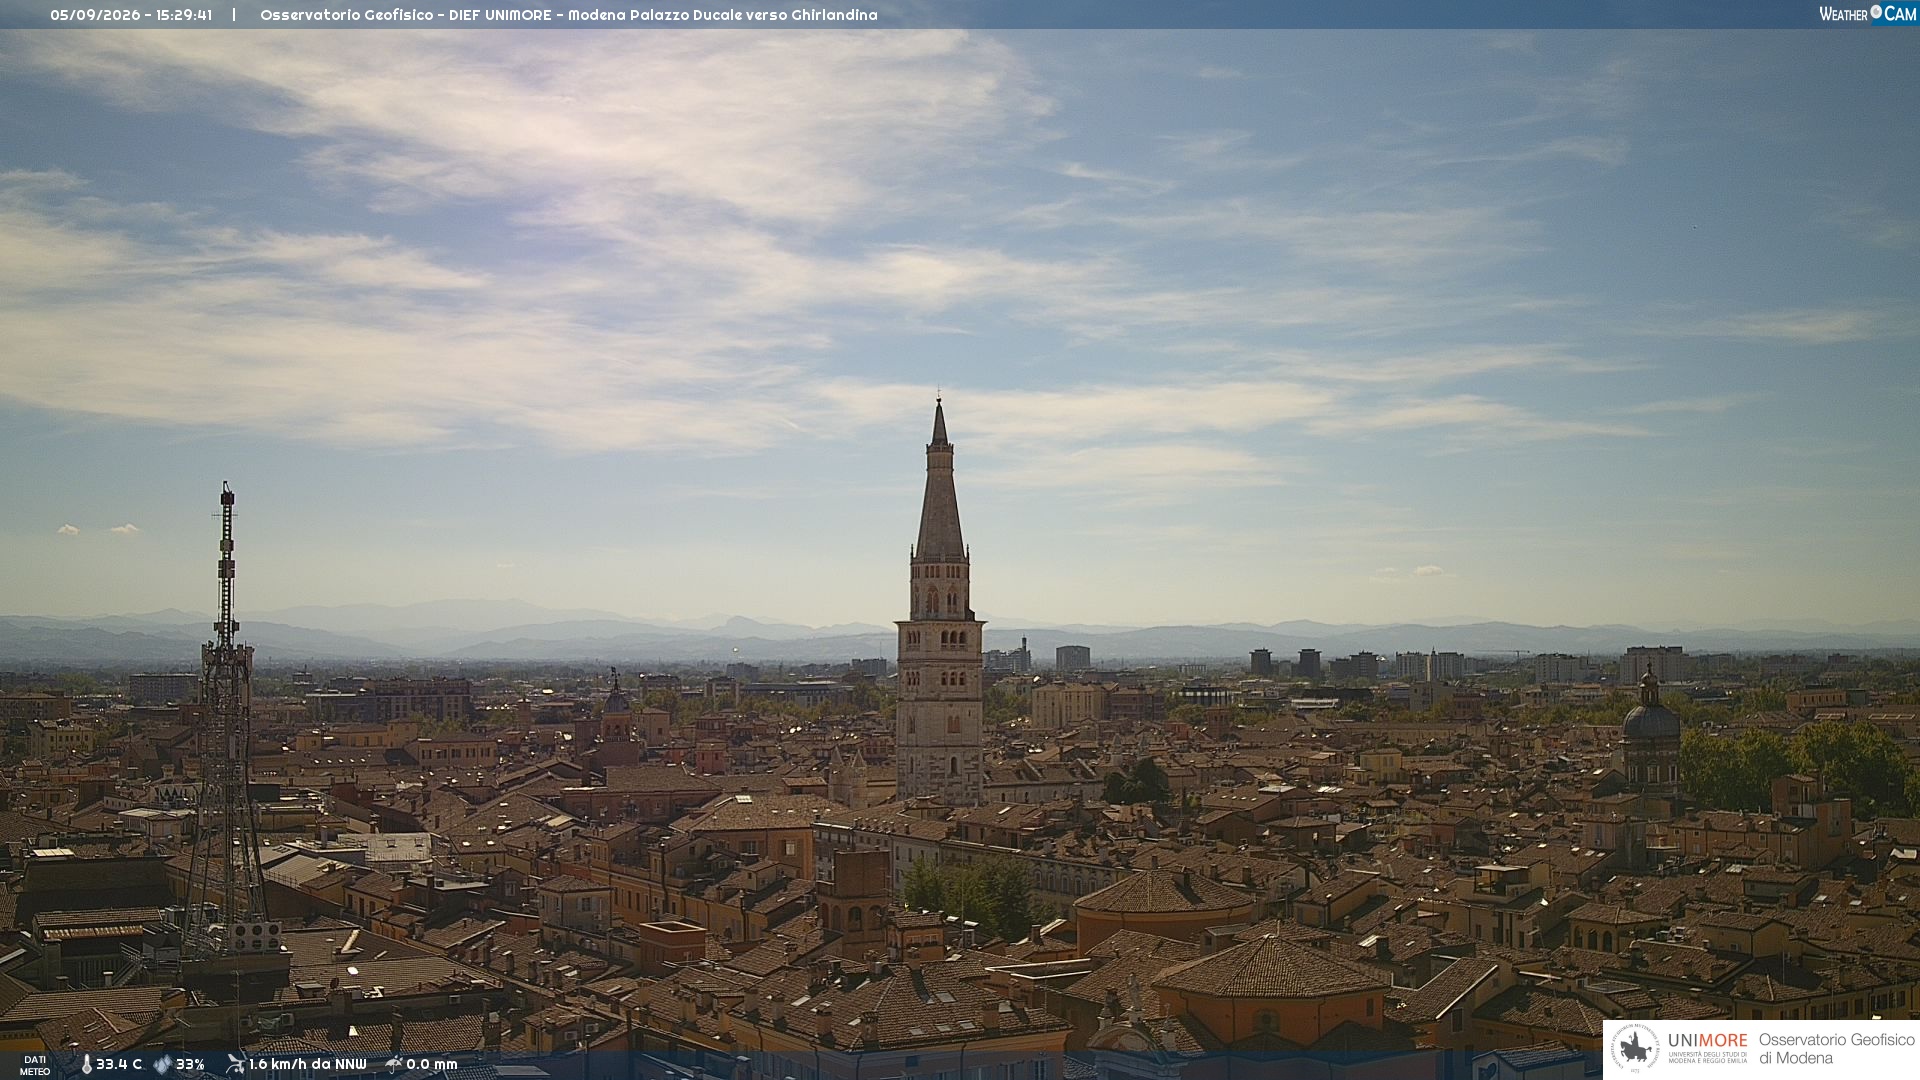
Task: Click the WeatherCam logo
Action: point(1867,14)
